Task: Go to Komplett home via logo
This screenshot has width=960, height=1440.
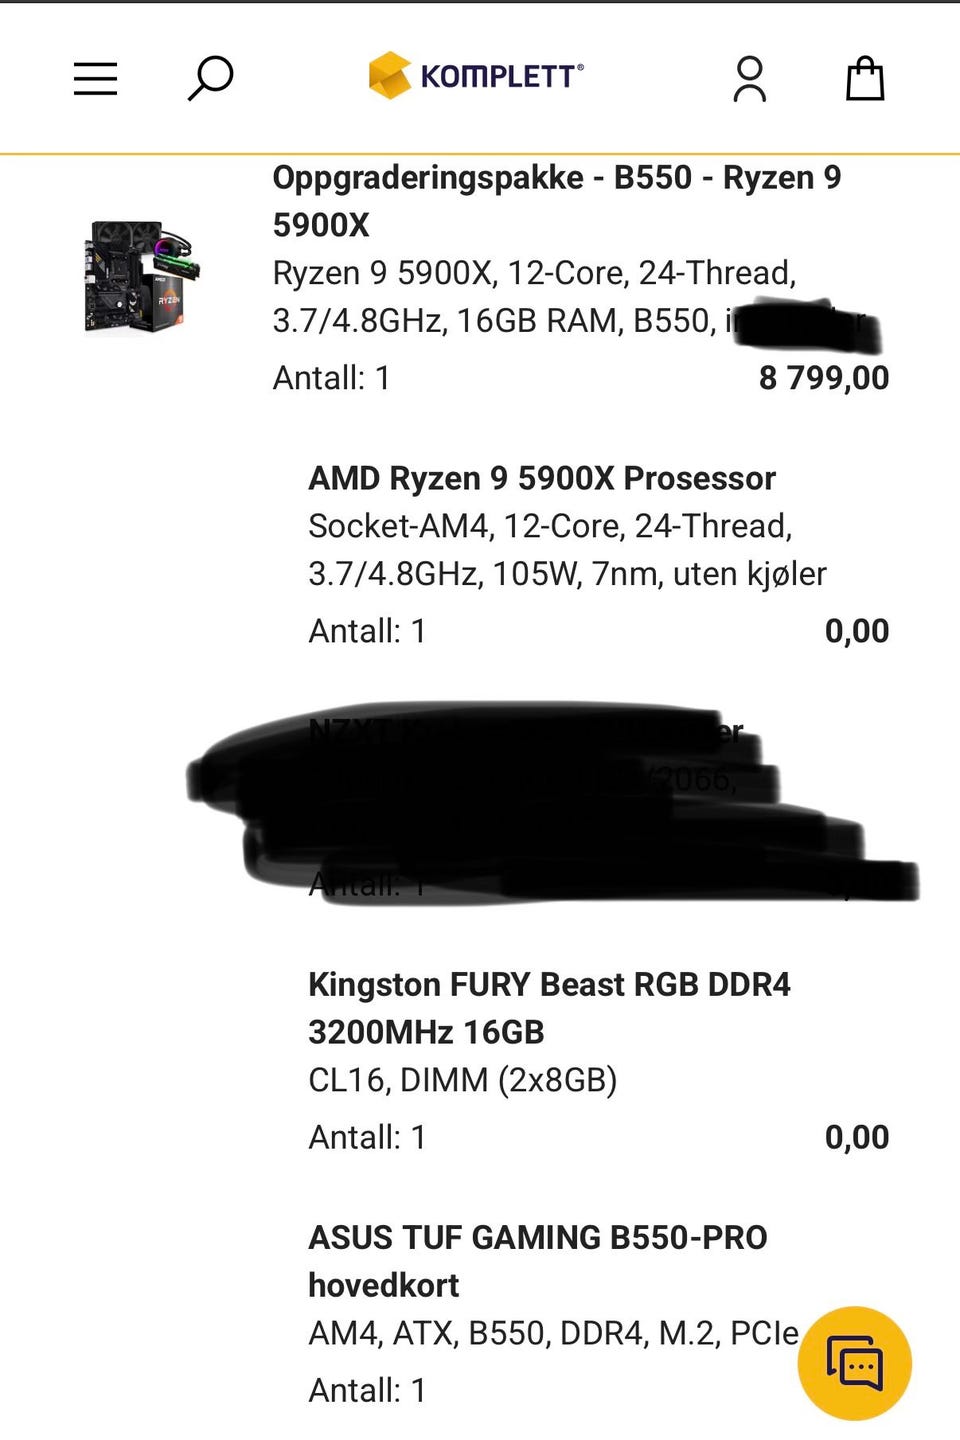Action: pyautogui.click(x=476, y=76)
